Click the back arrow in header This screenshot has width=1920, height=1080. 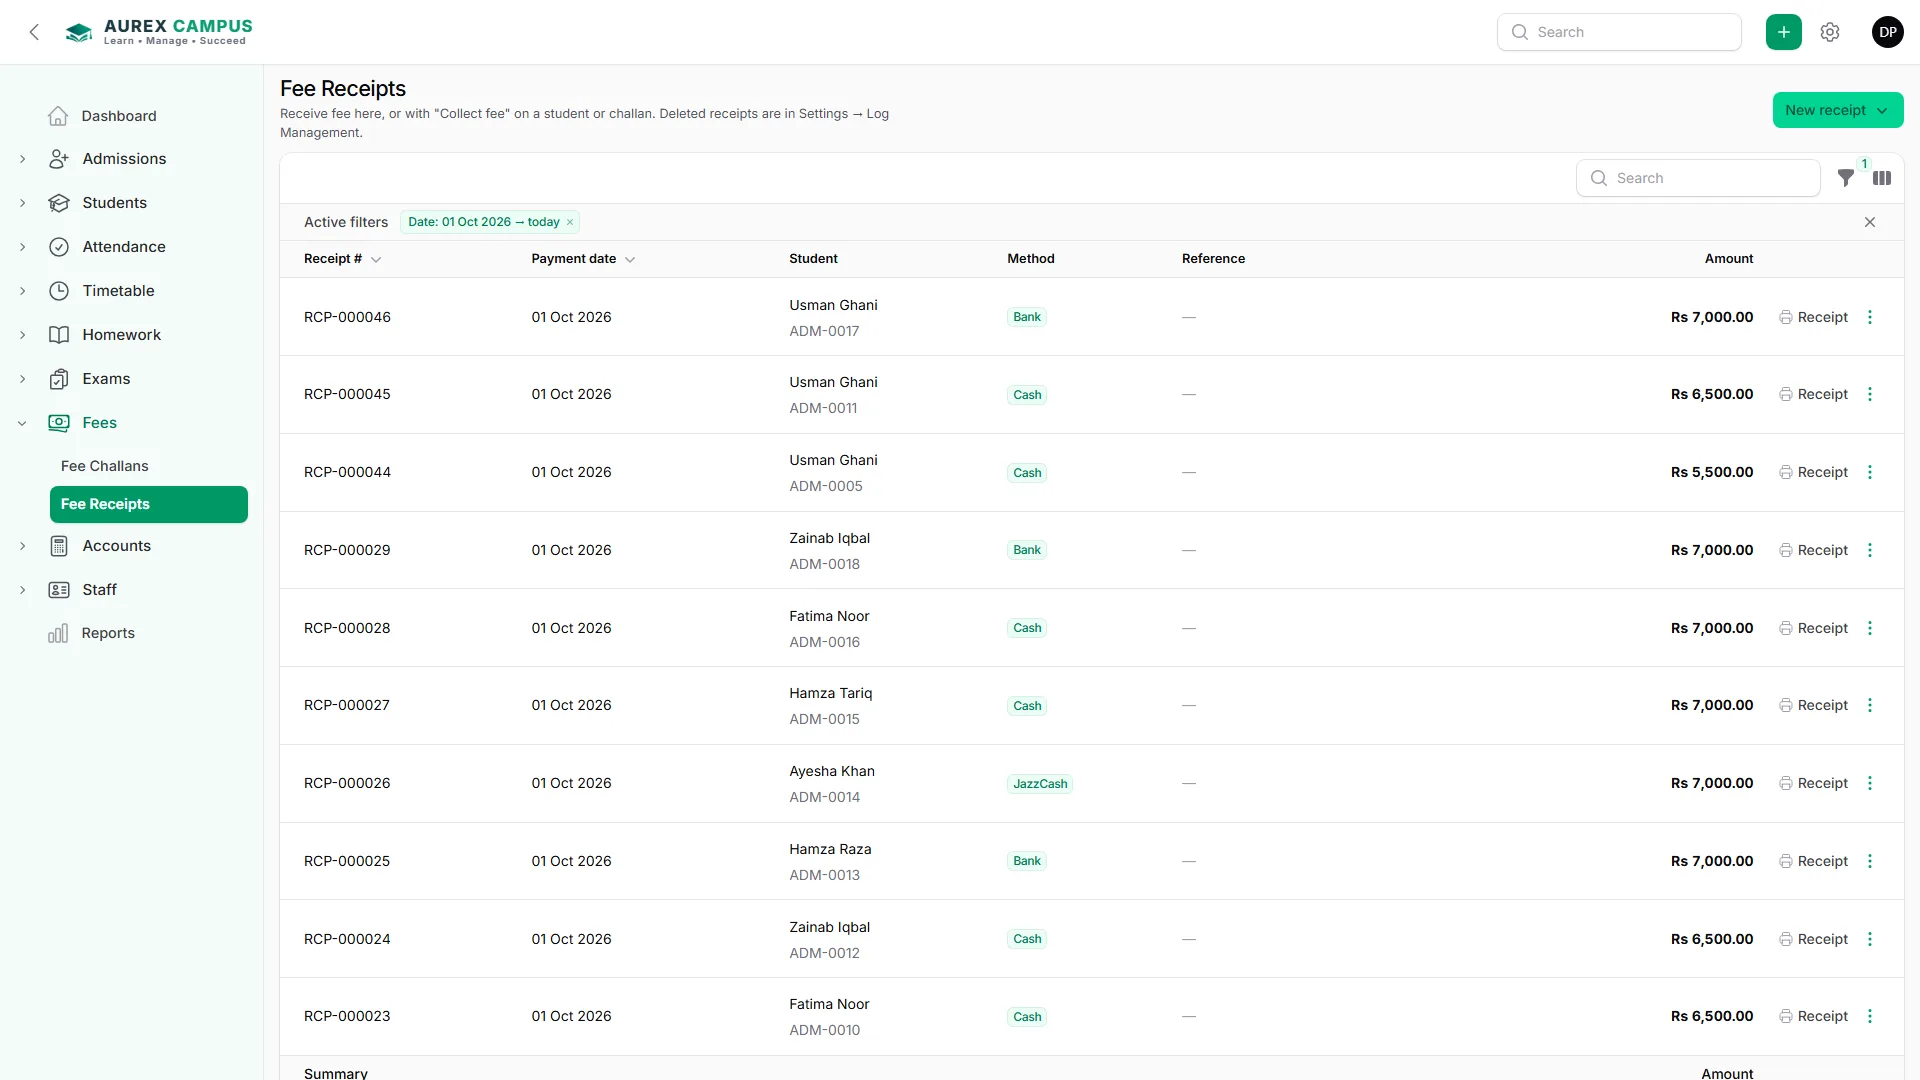pyautogui.click(x=34, y=32)
